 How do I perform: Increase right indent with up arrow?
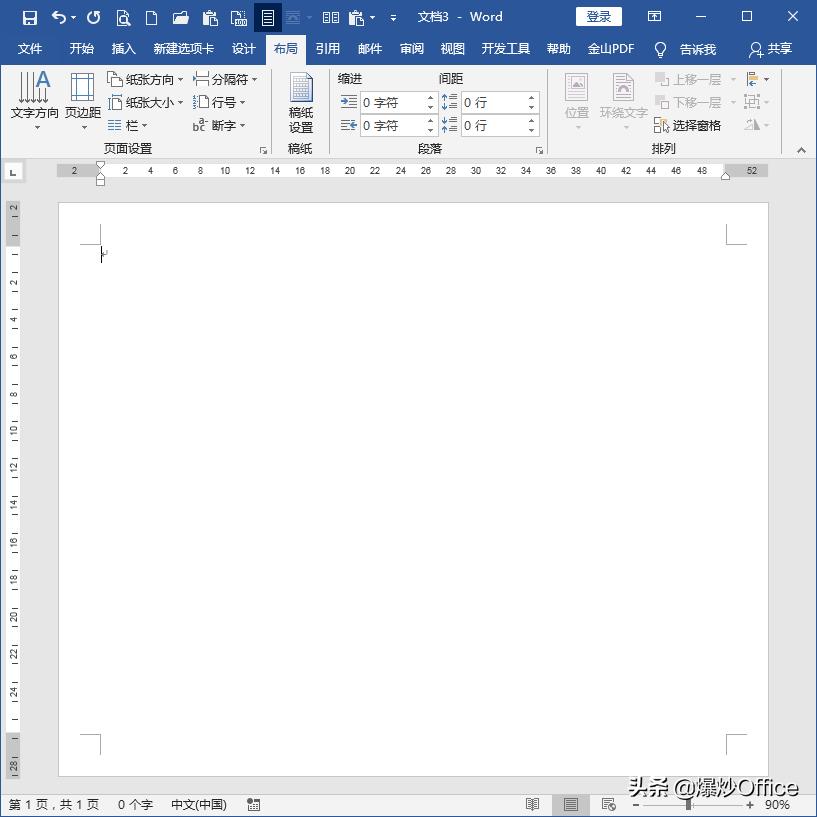coord(430,120)
